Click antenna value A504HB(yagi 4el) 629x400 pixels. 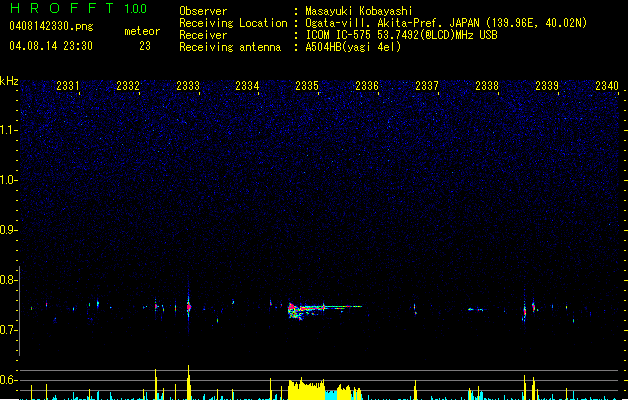[353, 47]
